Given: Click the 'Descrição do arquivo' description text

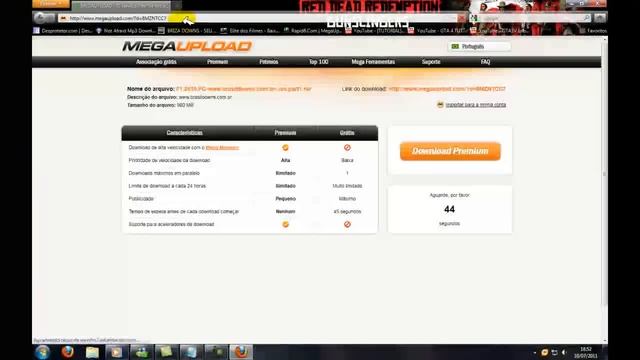Looking at the screenshot, I should point(180,97).
